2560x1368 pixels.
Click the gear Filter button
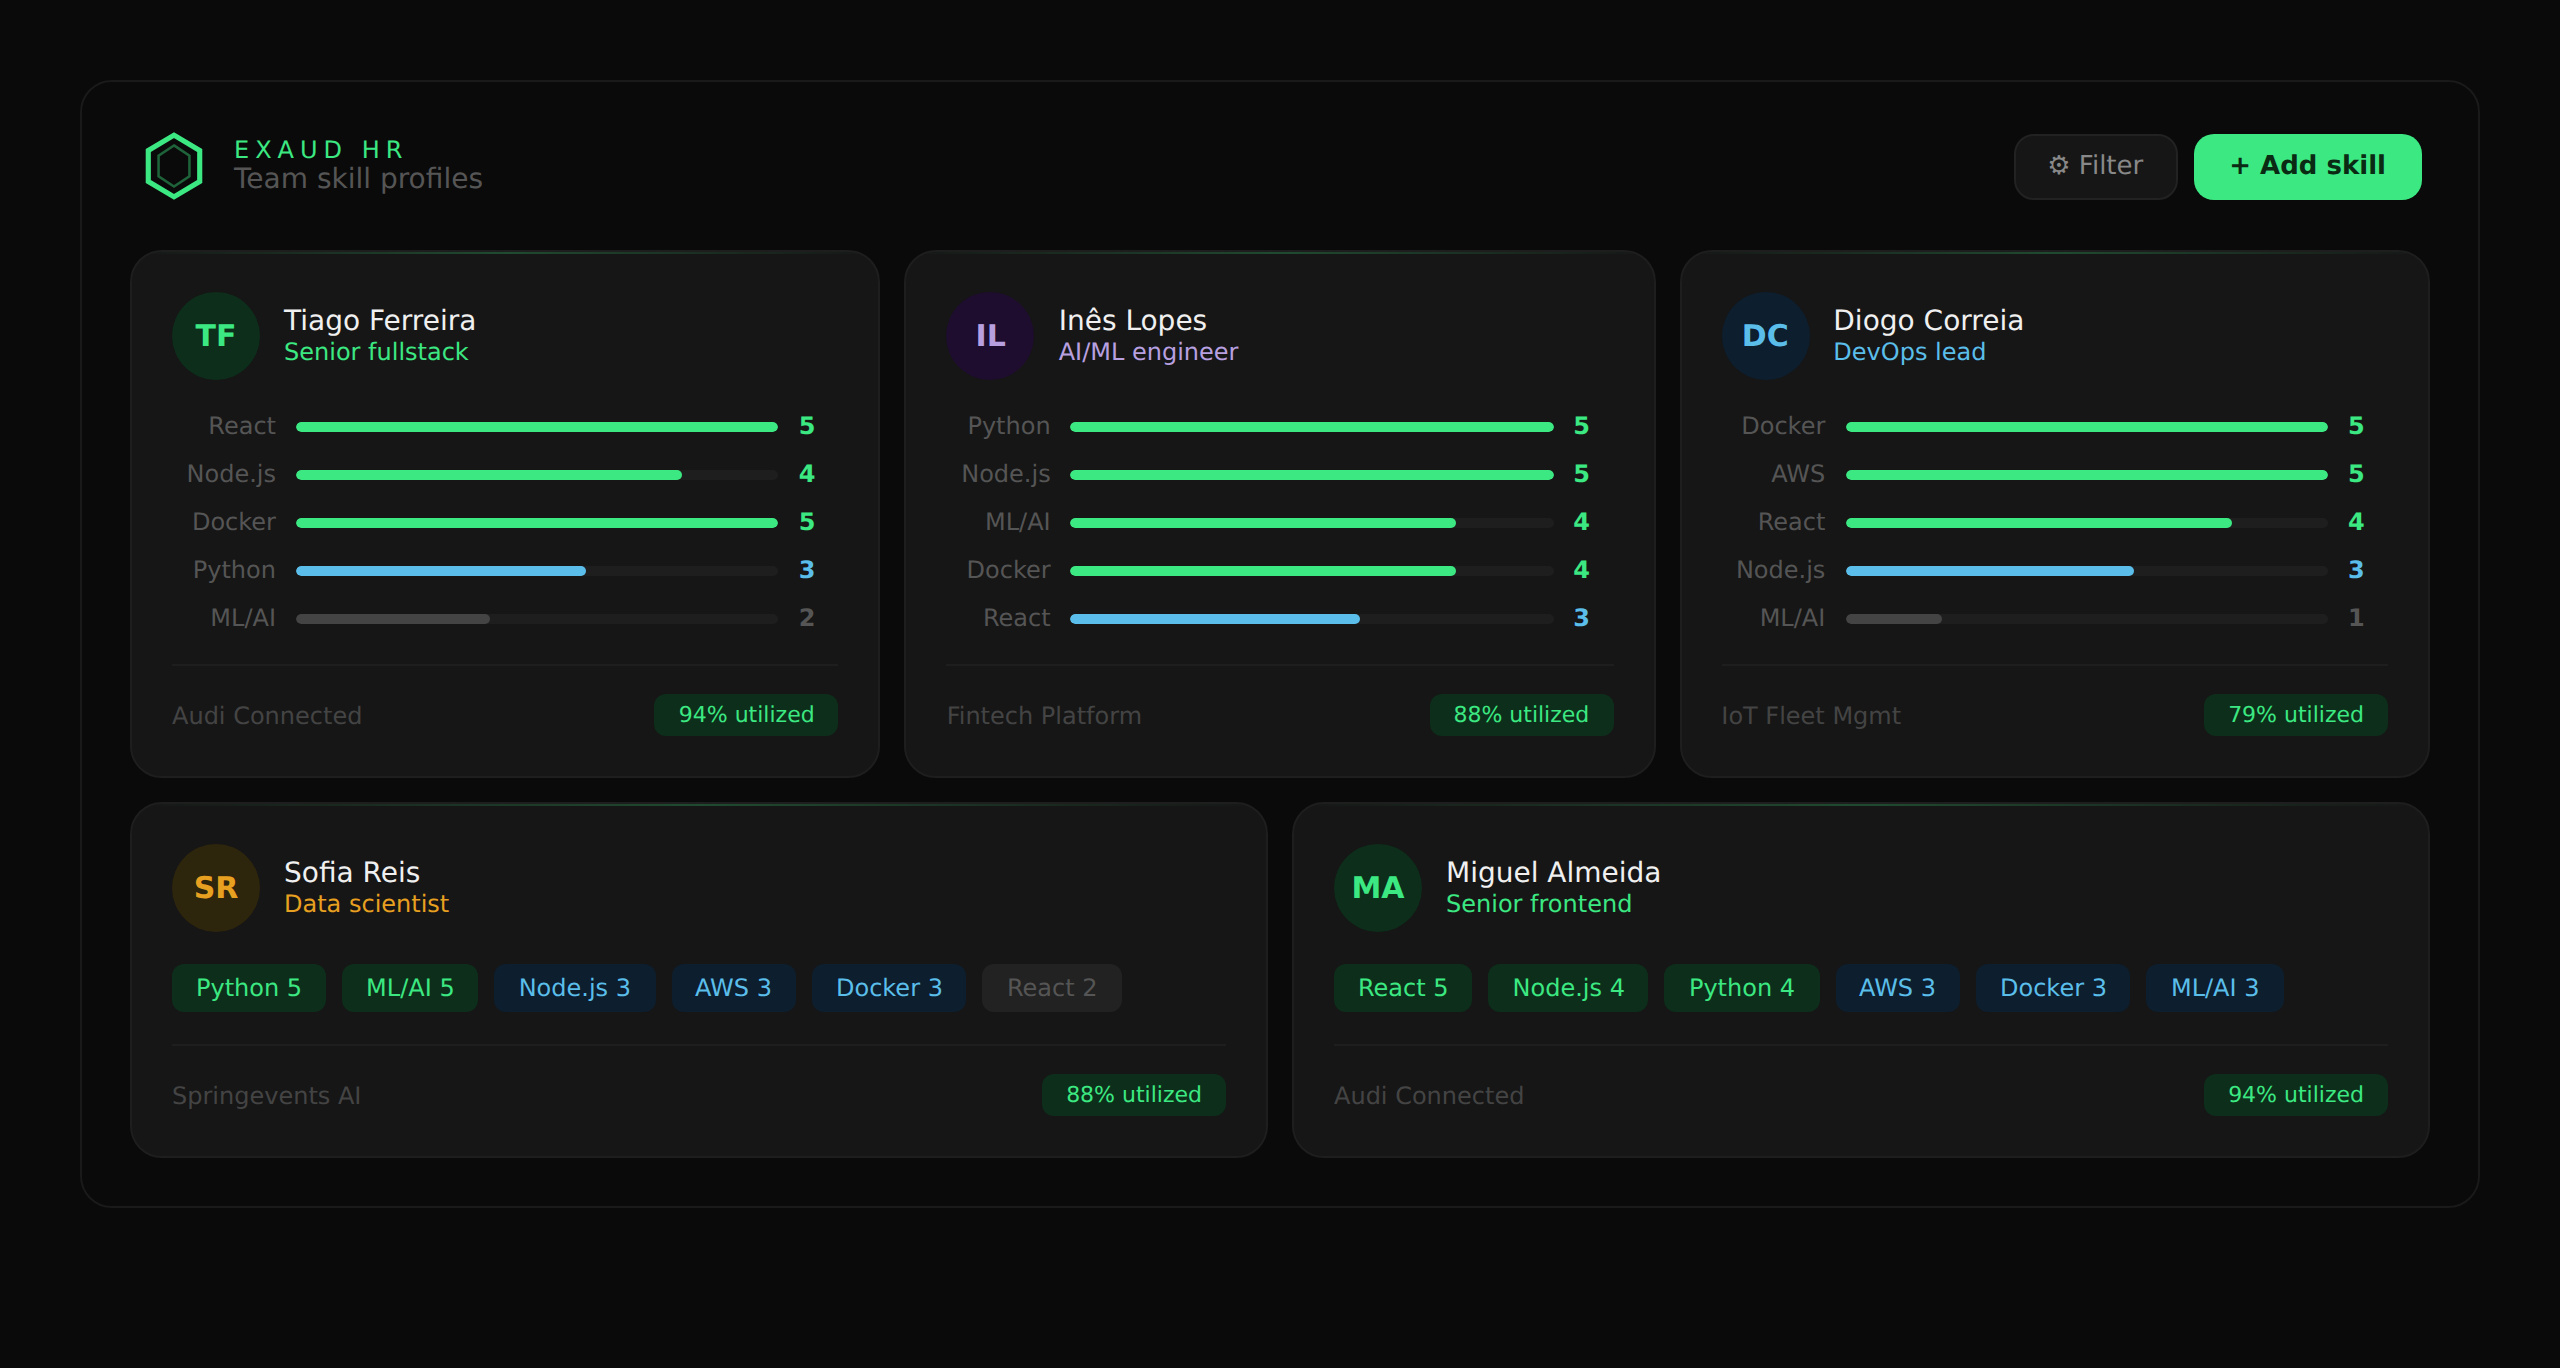tap(2095, 166)
